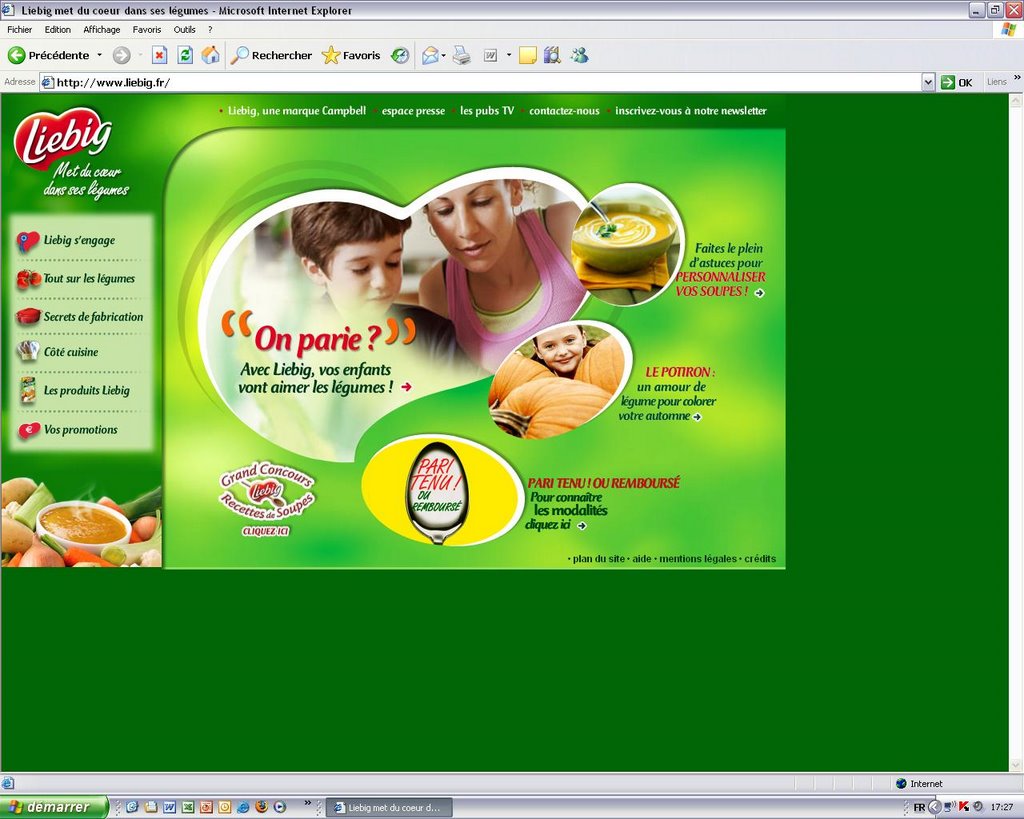Open the Outils menu

point(184,29)
